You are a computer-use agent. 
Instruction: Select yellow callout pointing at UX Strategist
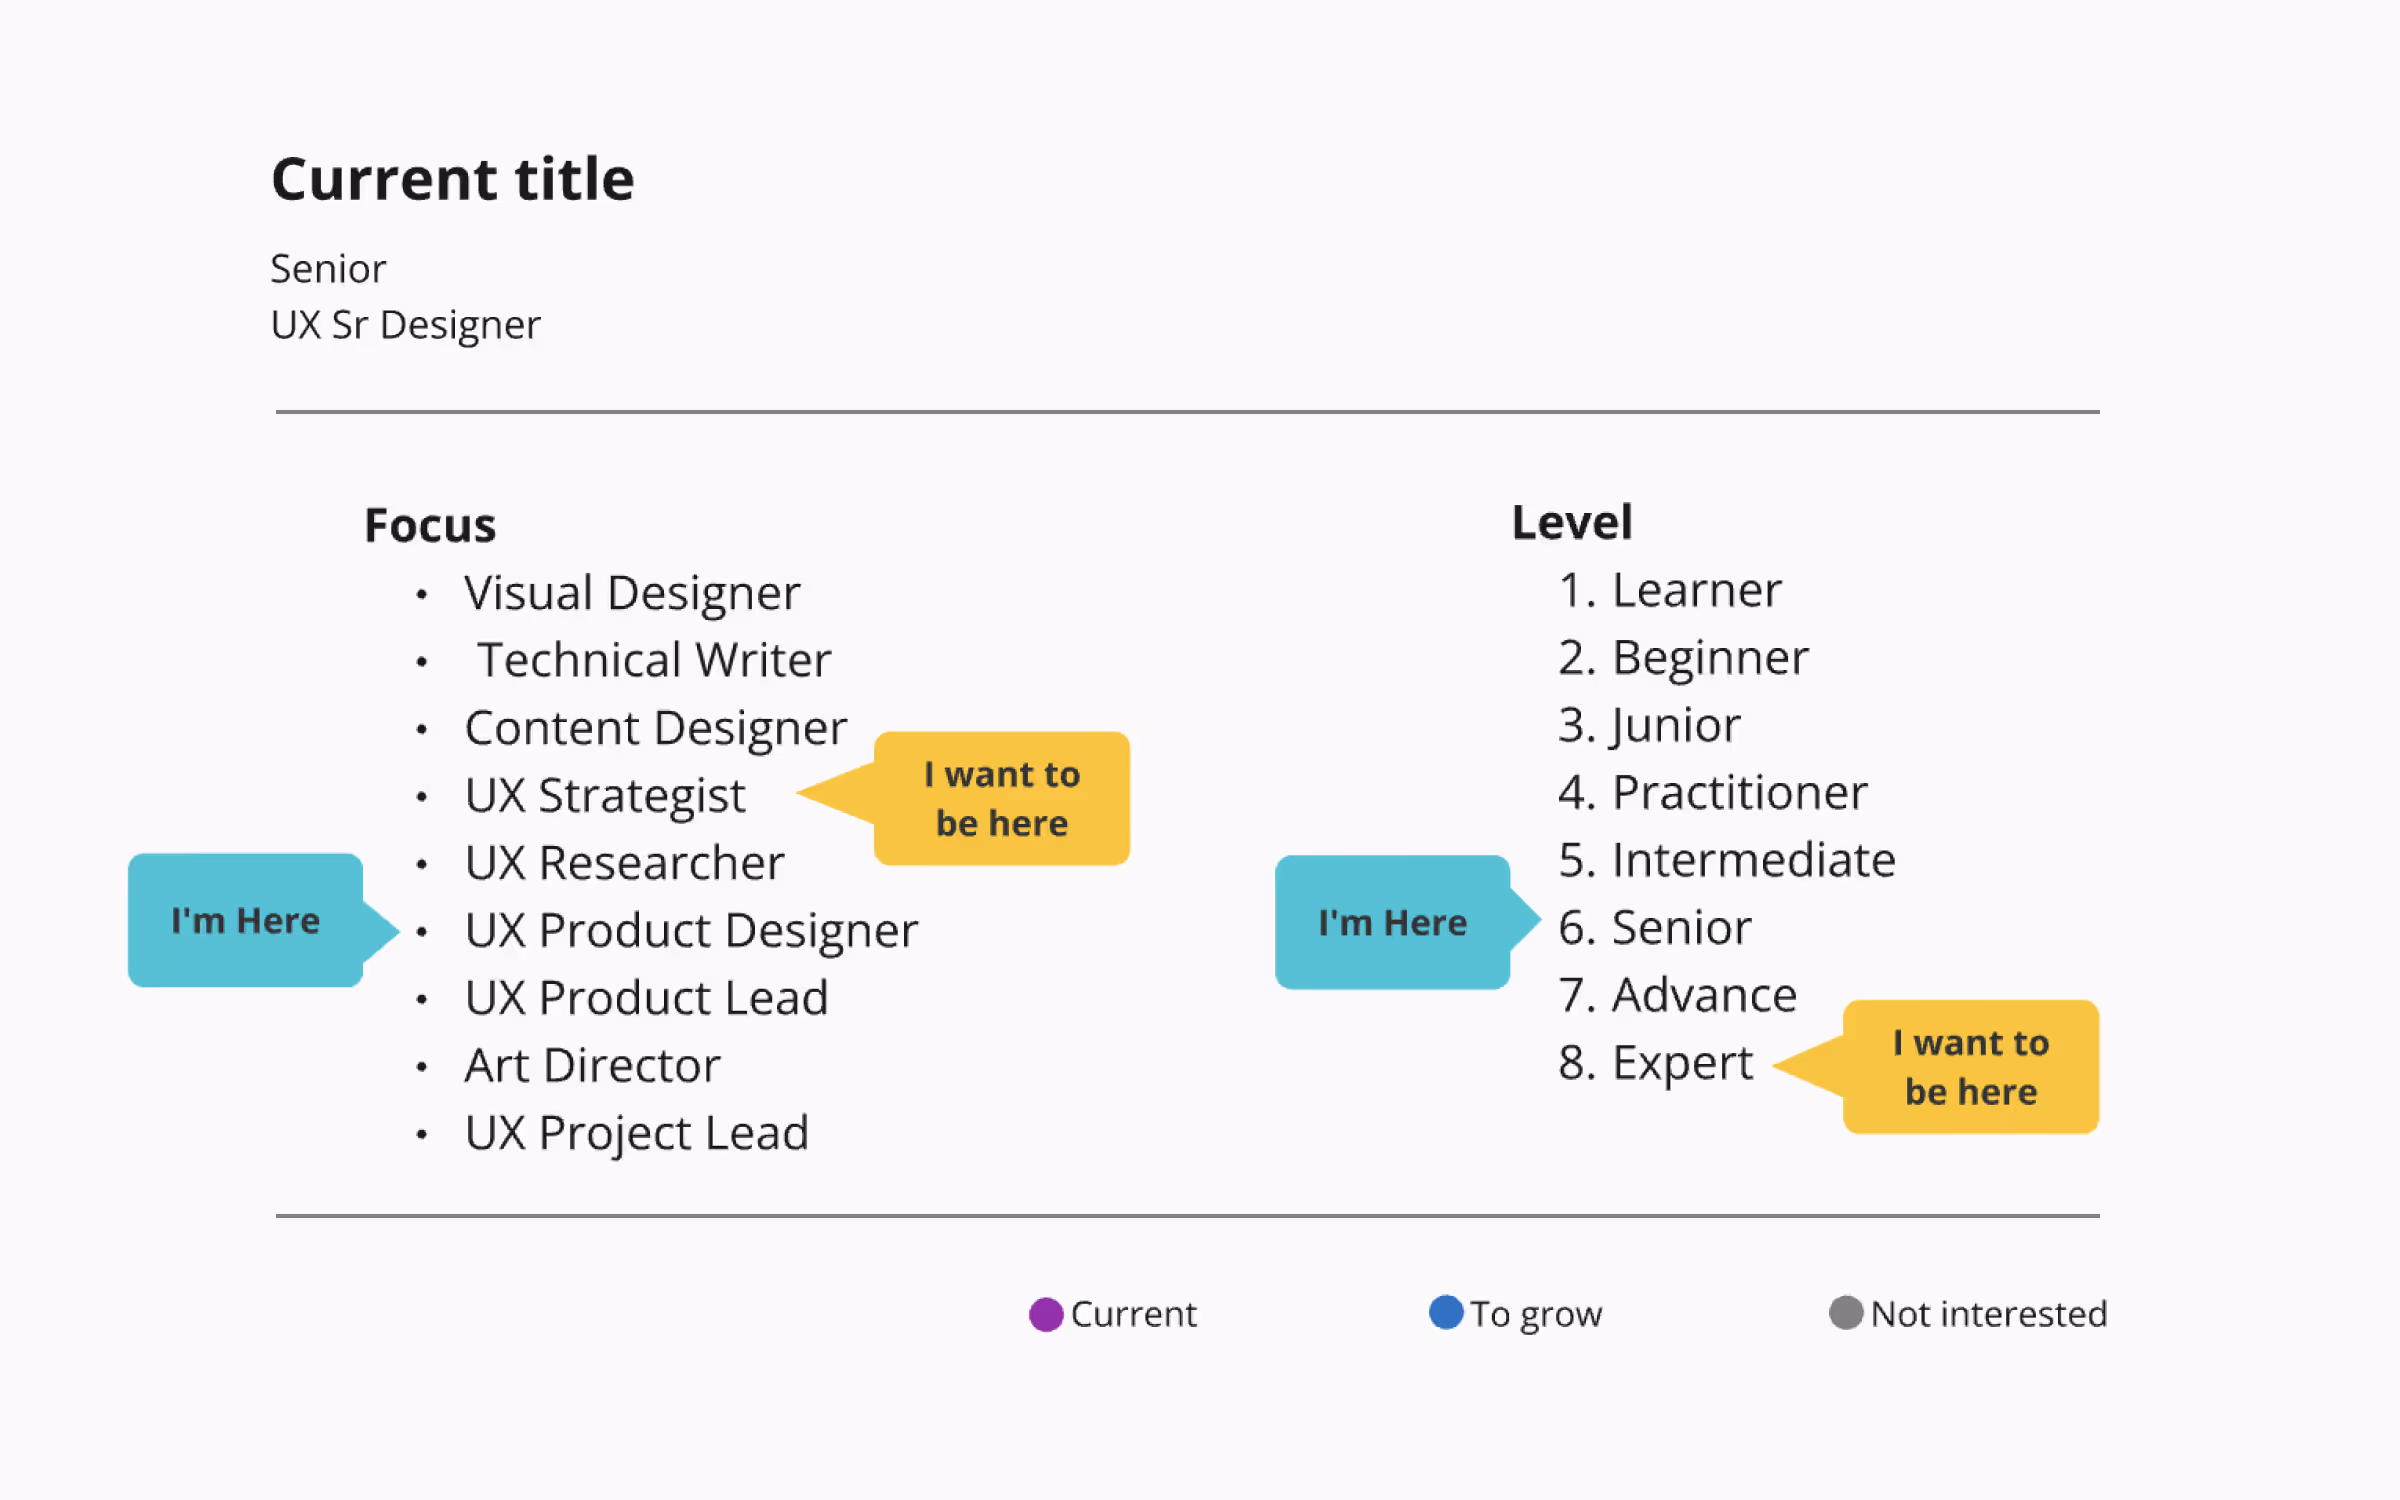[x=1001, y=799]
